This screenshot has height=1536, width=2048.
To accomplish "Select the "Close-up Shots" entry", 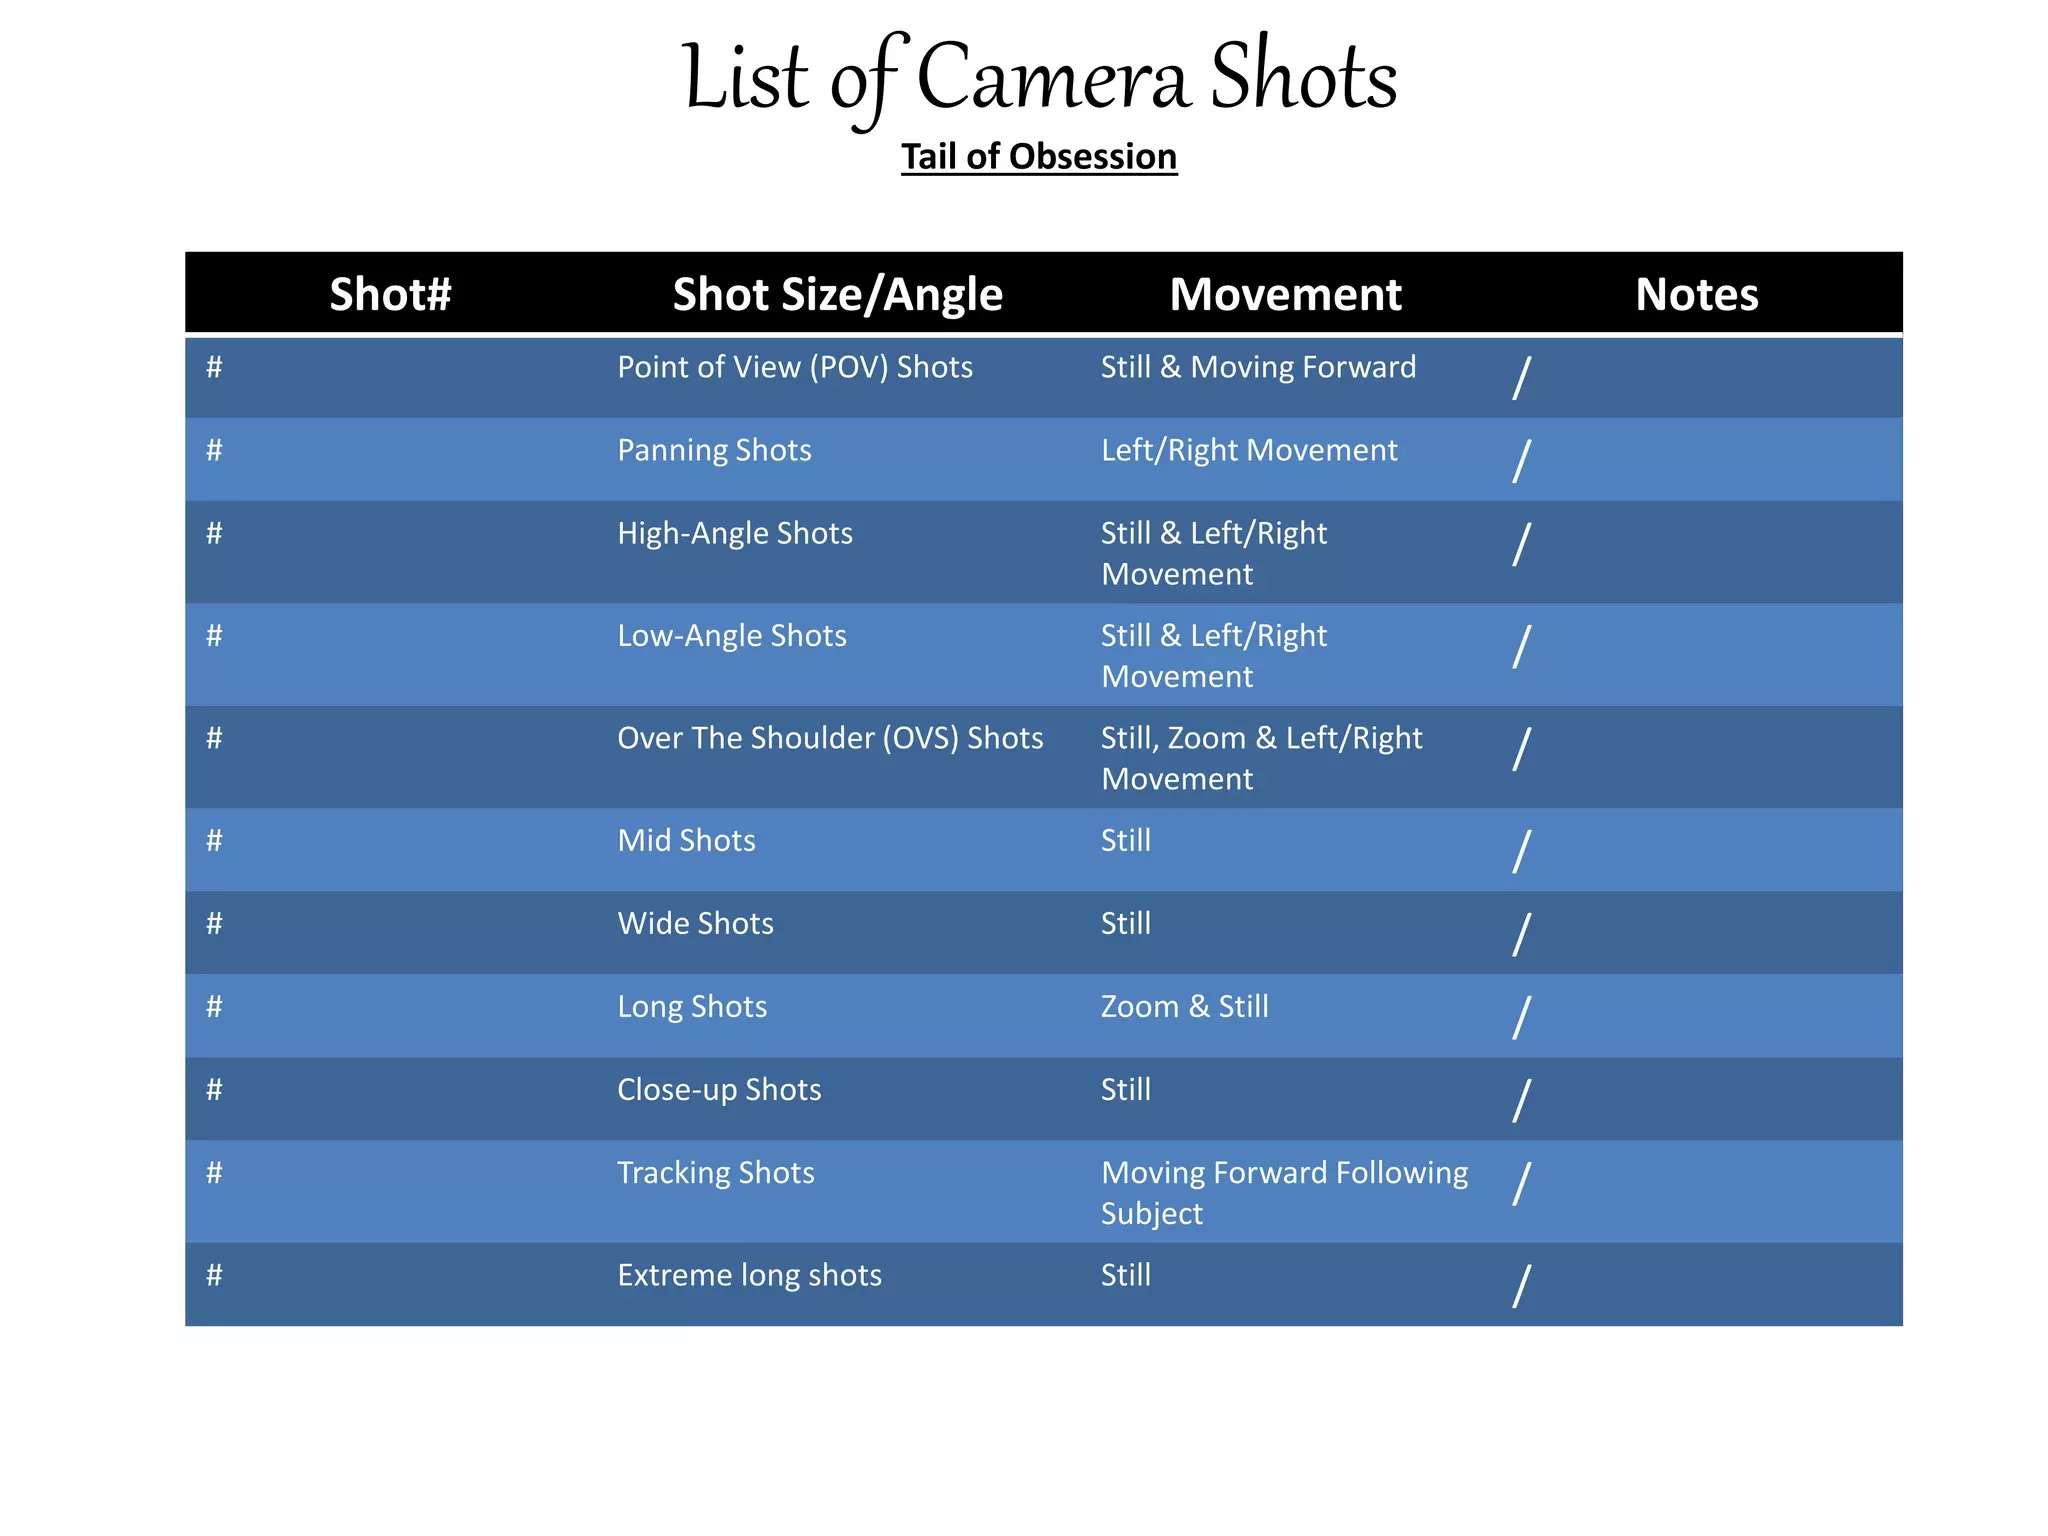I will [719, 1089].
